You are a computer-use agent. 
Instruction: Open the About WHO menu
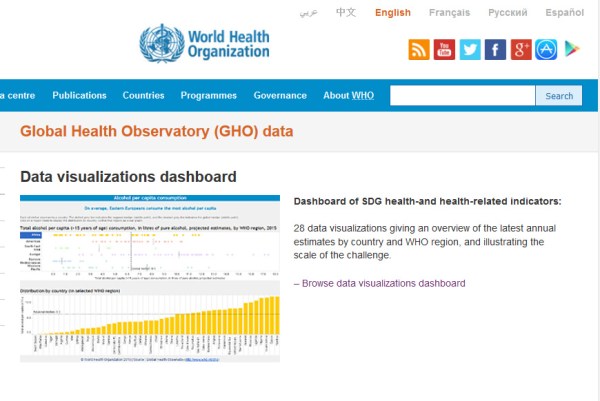[x=348, y=96]
